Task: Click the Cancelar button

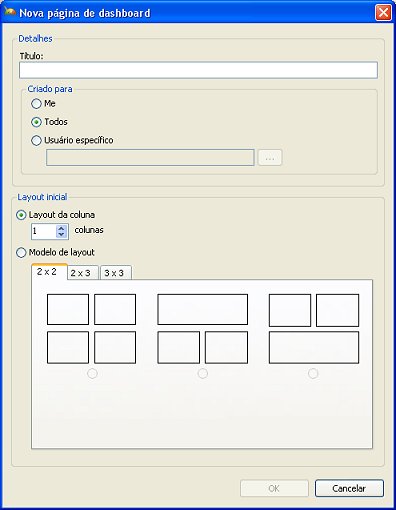Action: pyautogui.click(x=349, y=488)
